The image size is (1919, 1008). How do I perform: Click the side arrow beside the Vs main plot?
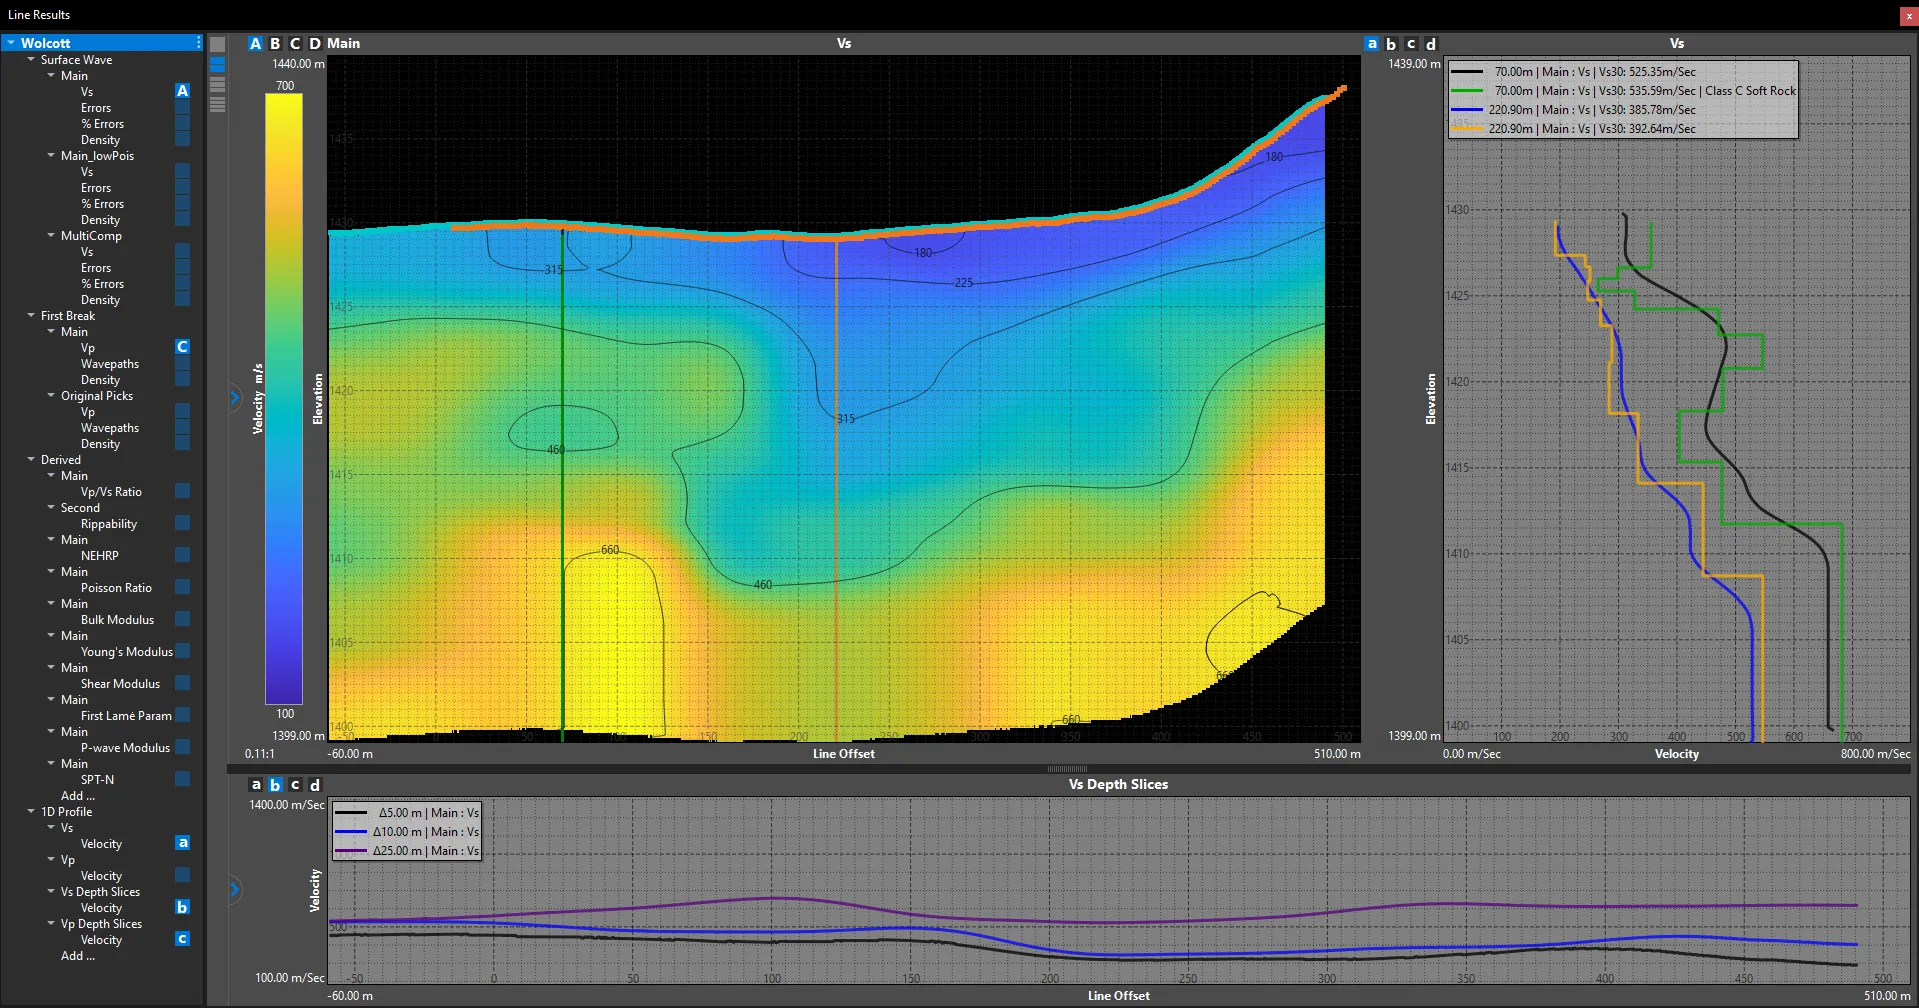point(235,397)
